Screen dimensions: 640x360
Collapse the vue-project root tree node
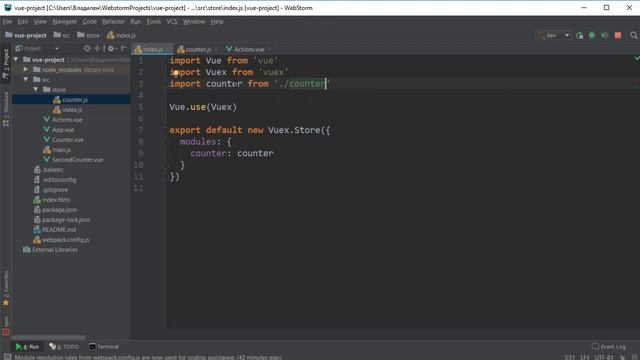tap(16, 60)
